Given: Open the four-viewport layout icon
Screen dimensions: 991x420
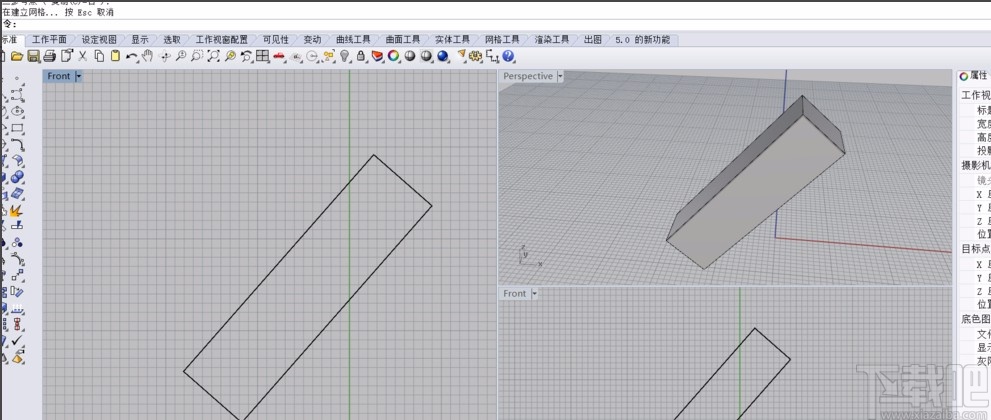Looking at the screenshot, I should point(263,56).
